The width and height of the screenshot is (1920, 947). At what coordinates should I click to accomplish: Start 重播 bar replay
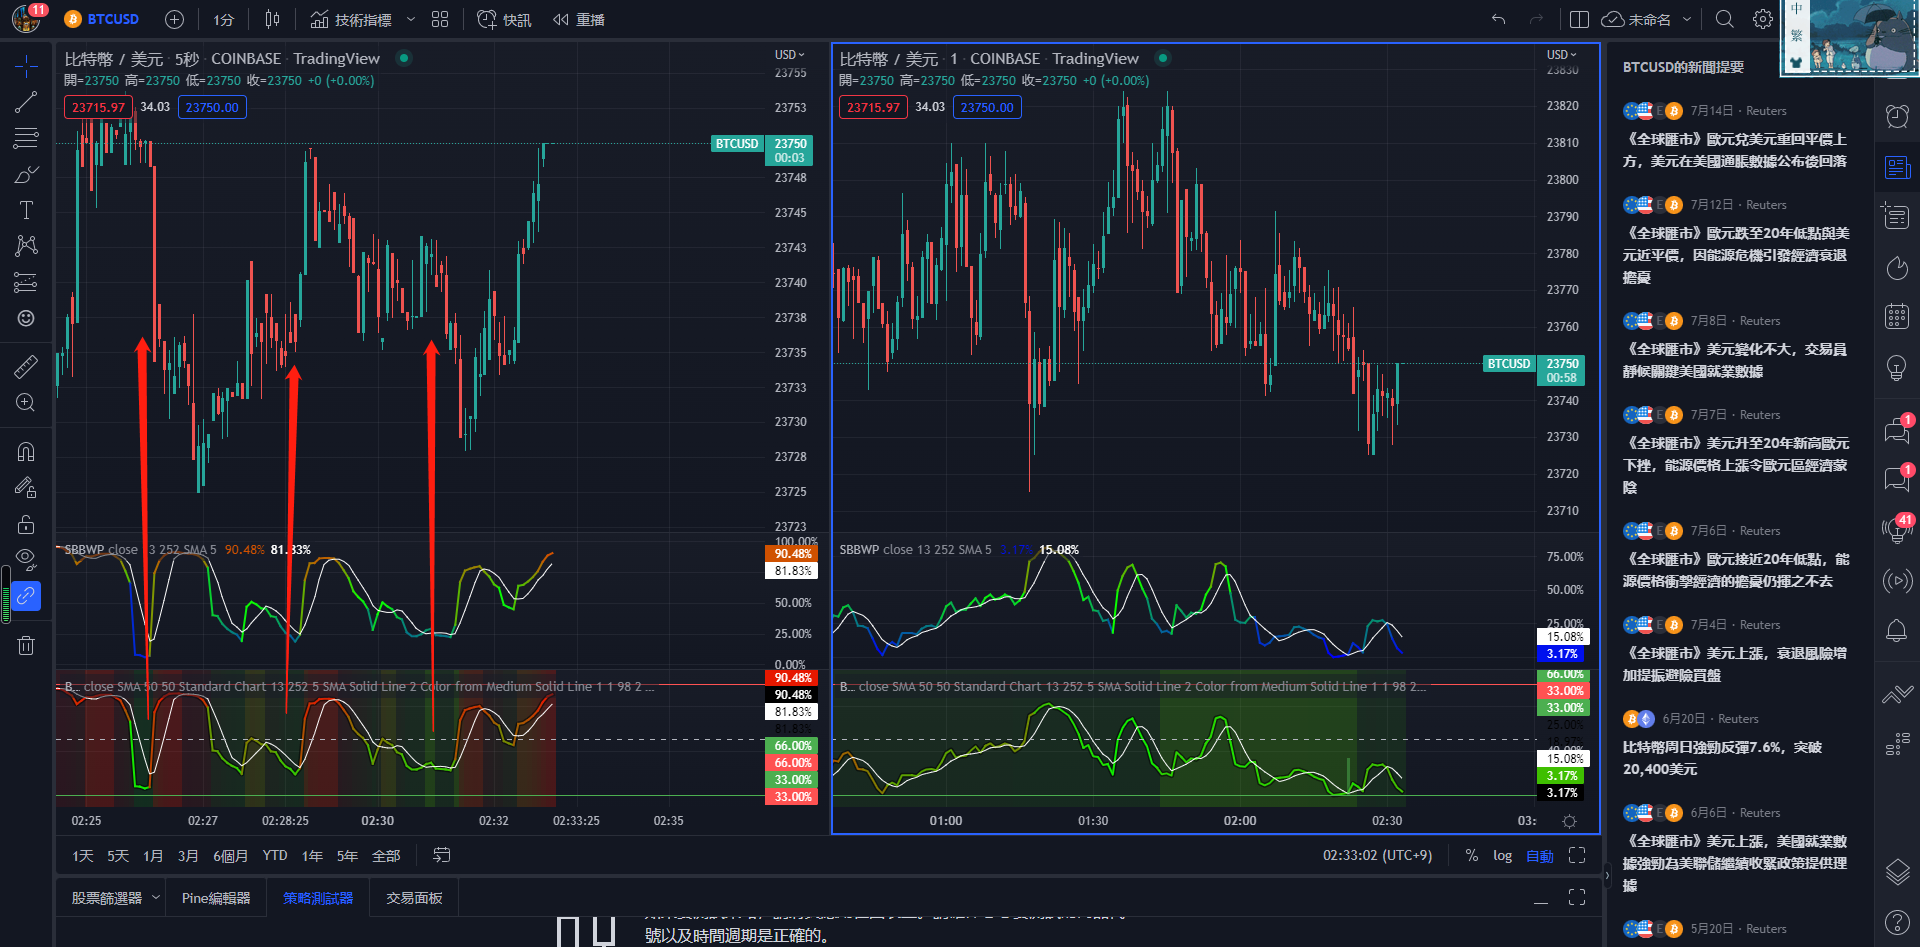pos(579,19)
